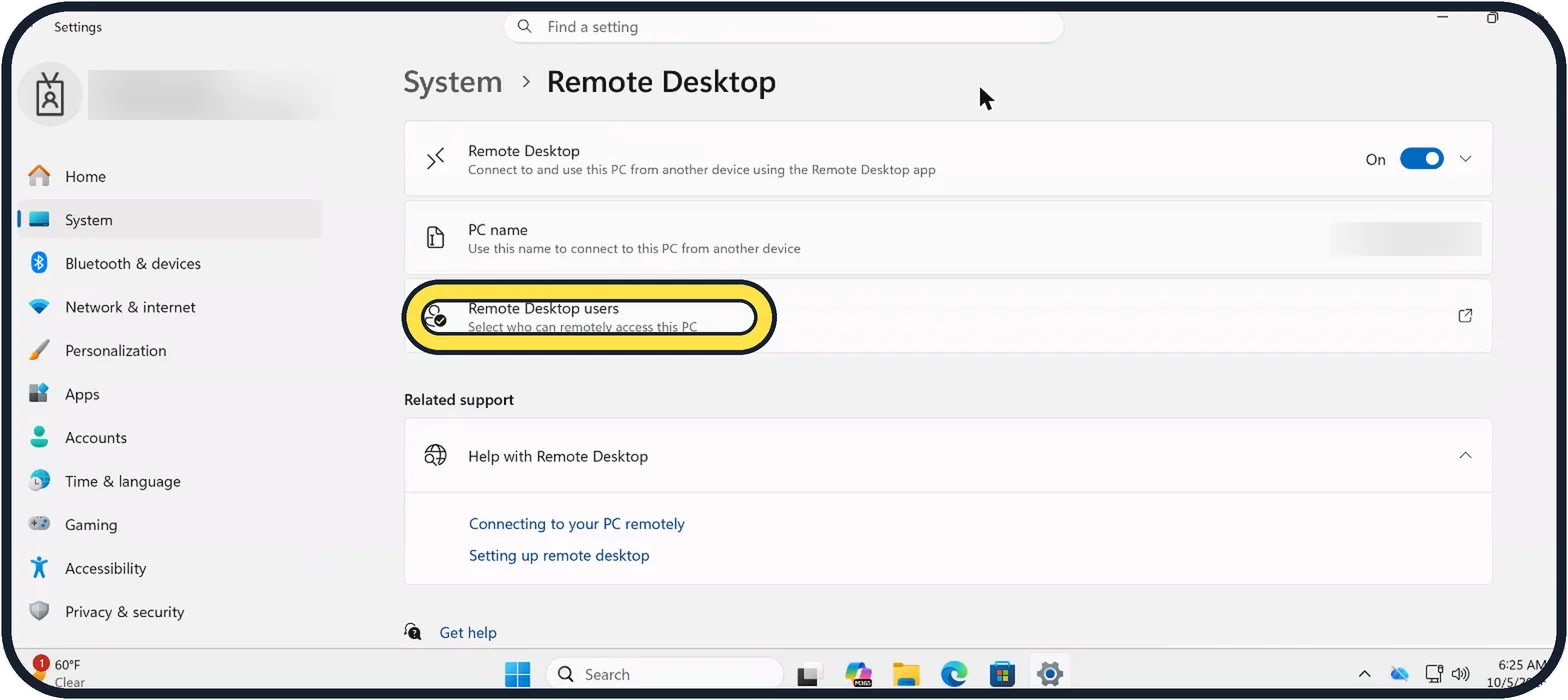The height and width of the screenshot is (700, 1568).
Task: Click the search magnifier in Find a setting
Action: coord(525,27)
